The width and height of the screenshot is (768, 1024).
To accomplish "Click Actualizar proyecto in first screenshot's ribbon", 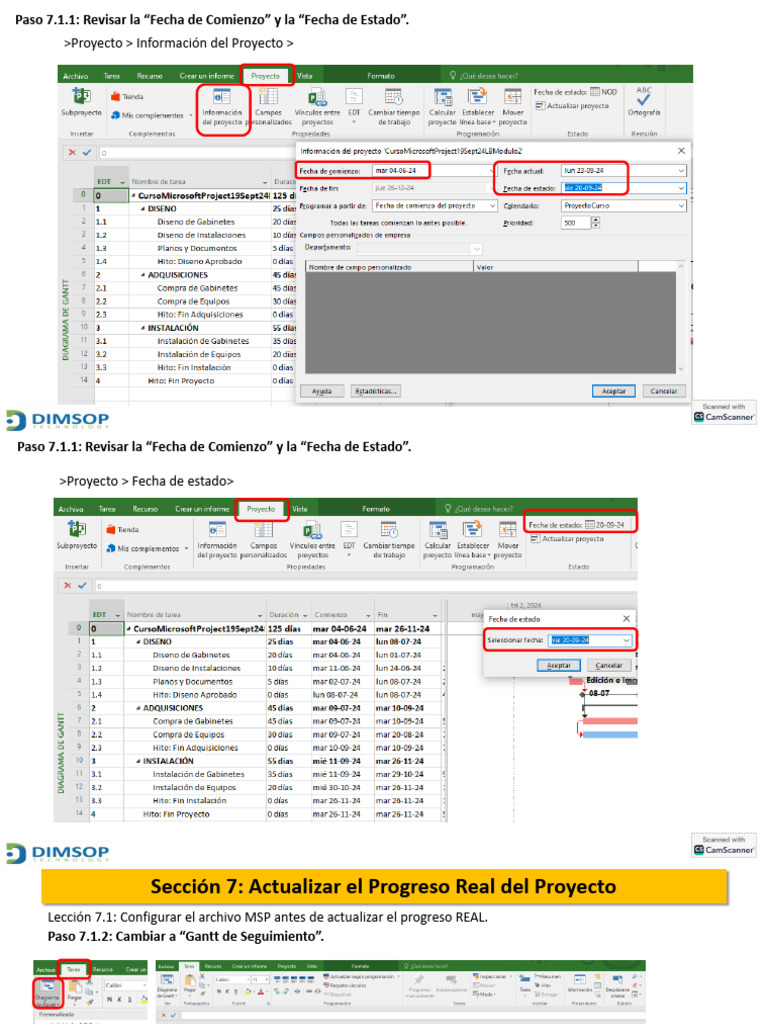I will (x=572, y=106).
